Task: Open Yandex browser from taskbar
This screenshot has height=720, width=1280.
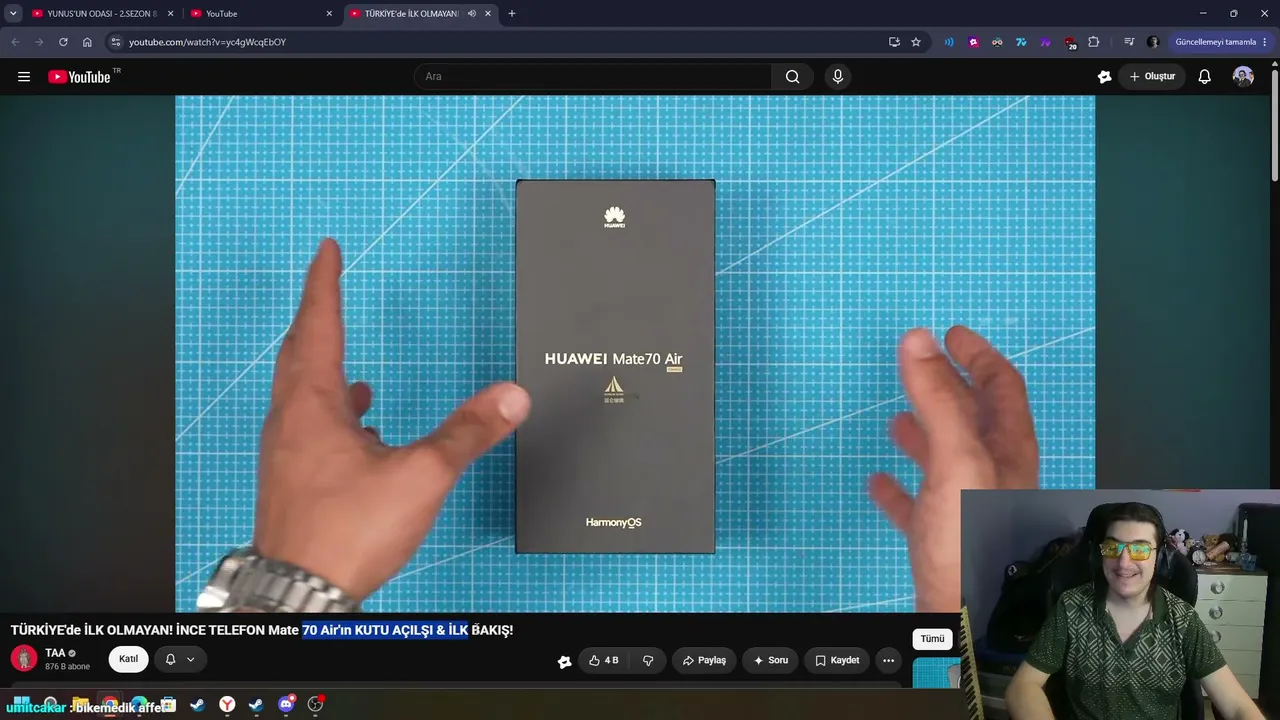Action: pos(228,705)
